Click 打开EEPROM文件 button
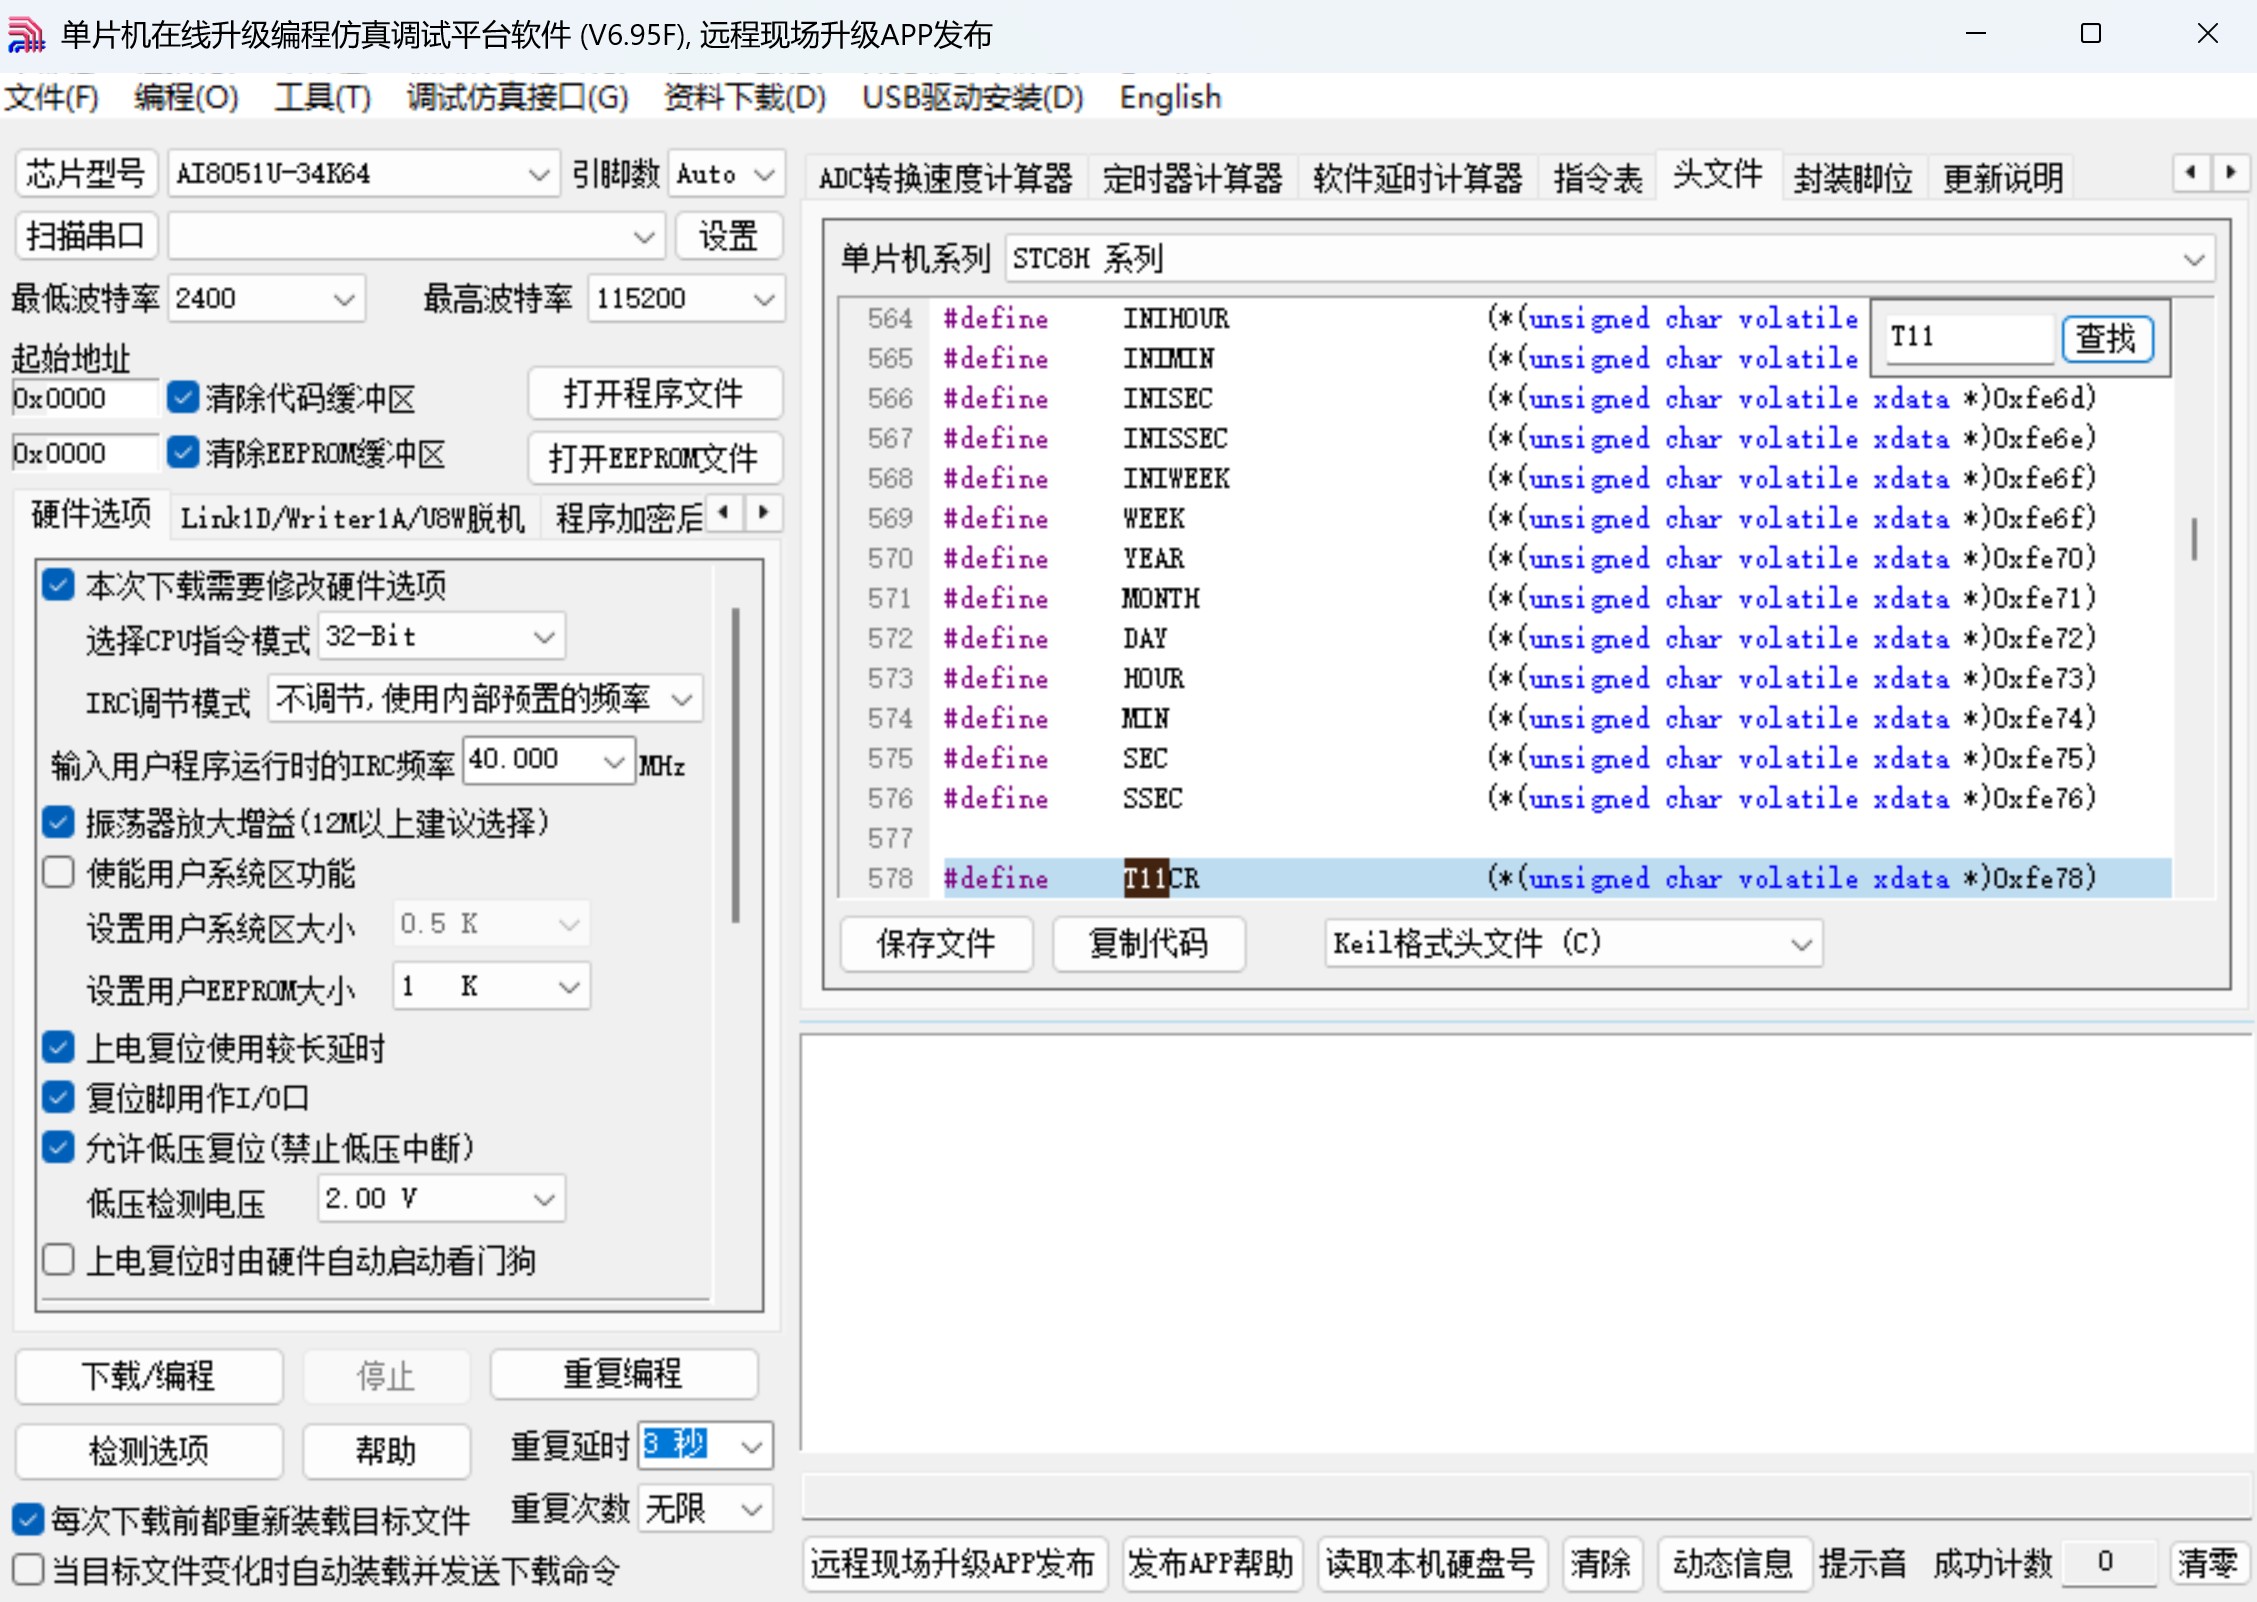The height and width of the screenshot is (1602, 2257). pos(654,458)
